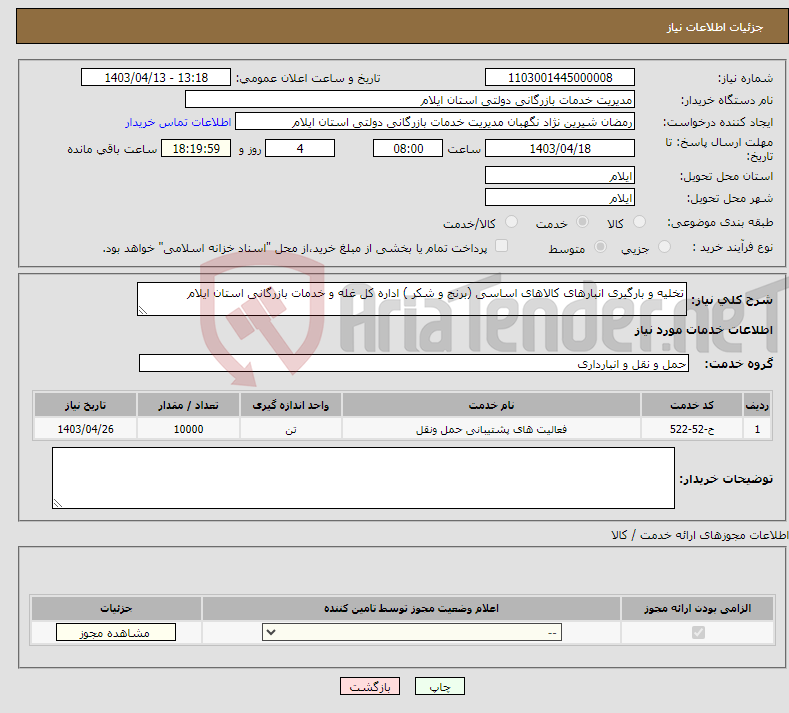Image resolution: width=789 pixels, height=713 pixels.
Task: Select the خدمت category radio button
Action: [582, 222]
